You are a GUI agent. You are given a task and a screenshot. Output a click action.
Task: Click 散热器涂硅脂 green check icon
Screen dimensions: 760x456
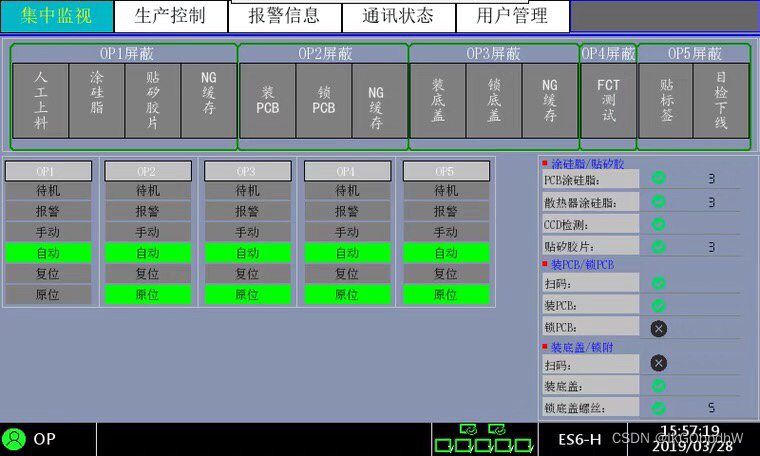658,201
